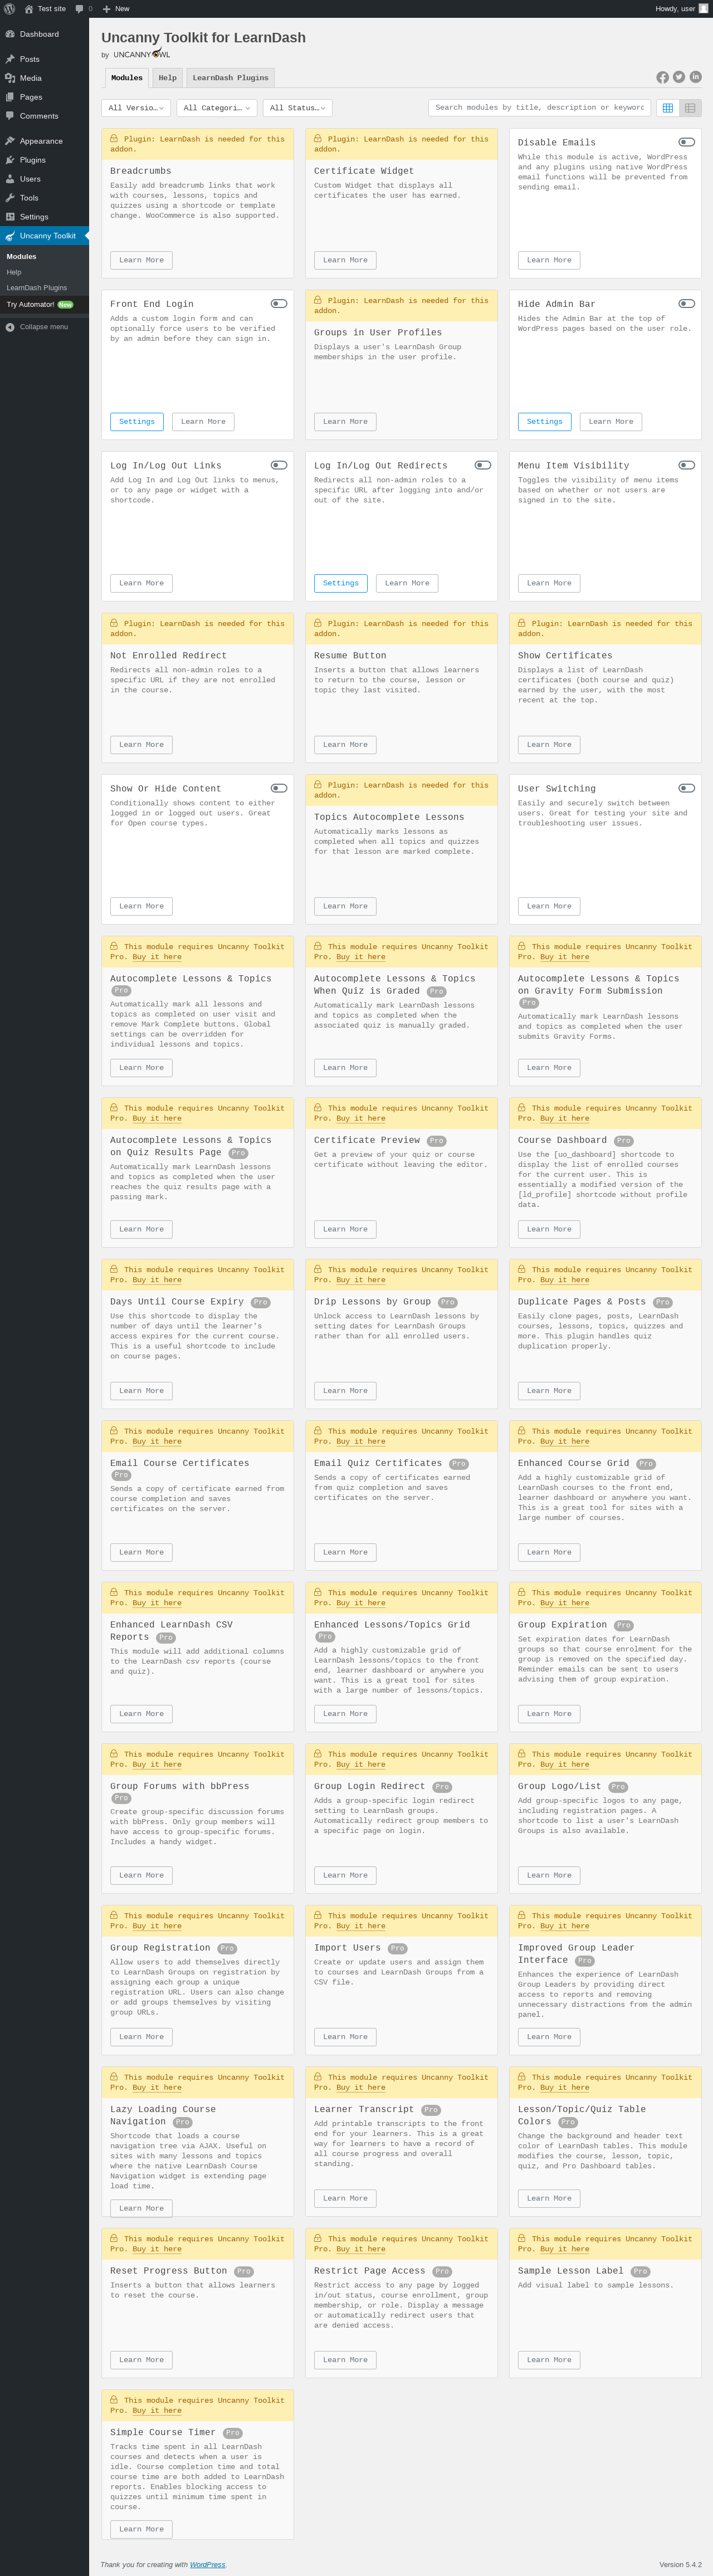Image resolution: width=713 pixels, height=2576 pixels.
Task: Turn on the User Switching module
Action: [686, 788]
